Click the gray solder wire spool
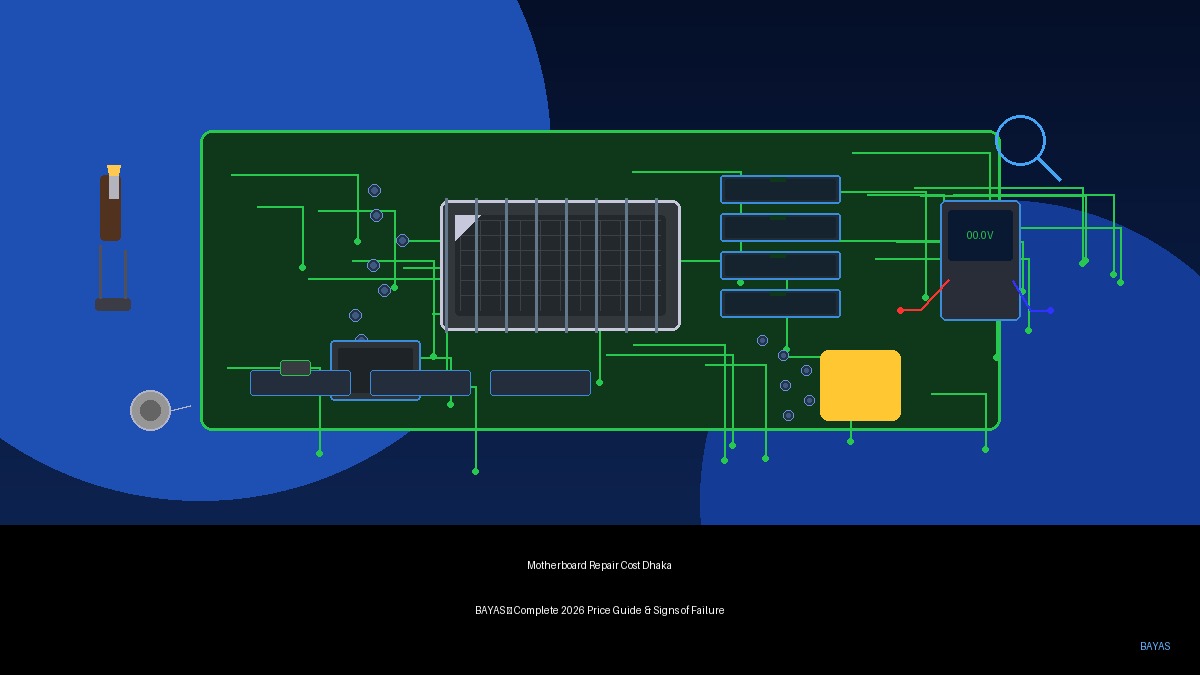Screen dimensions: 1200x675 point(150,410)
